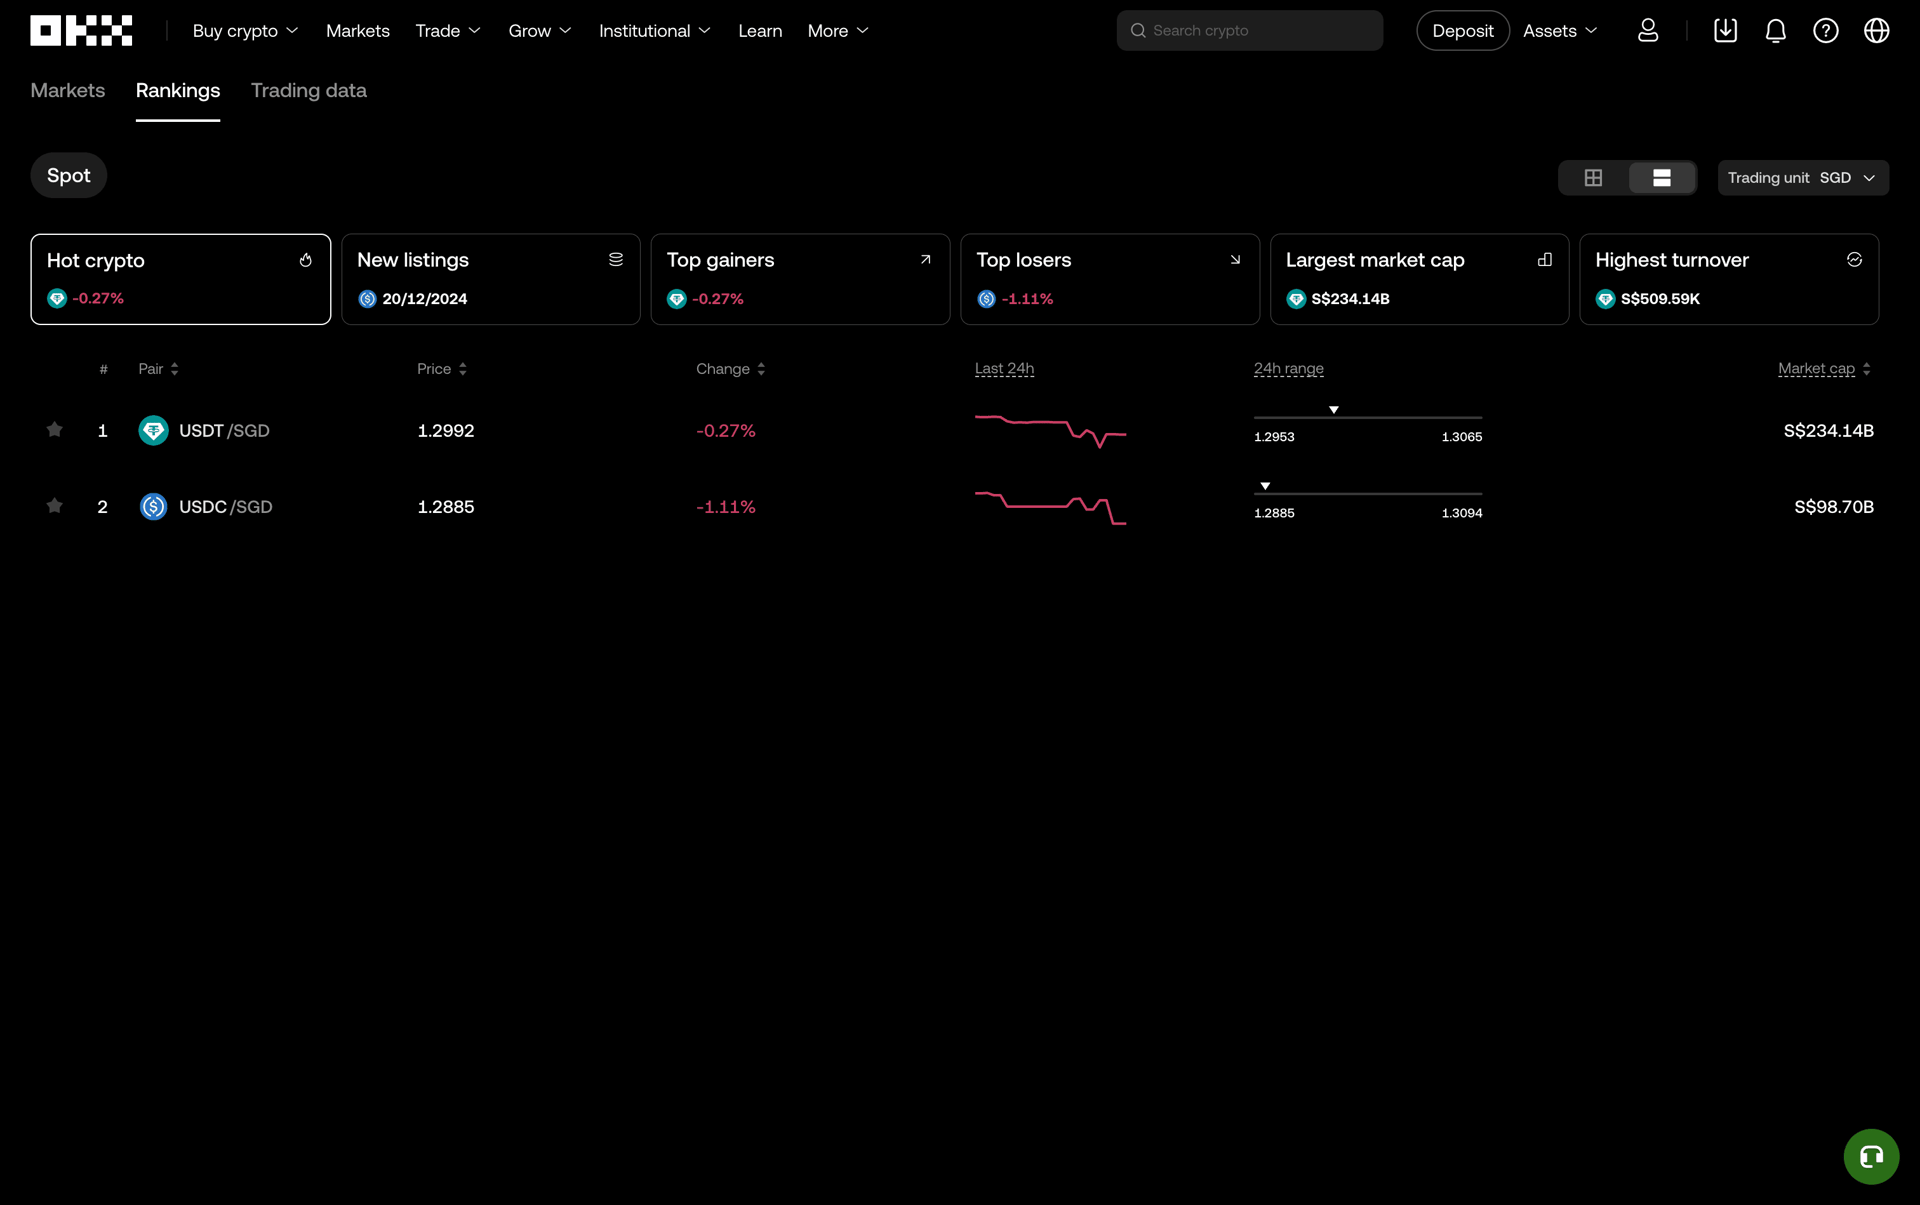This screenshot has height=1205, width=1920.
Task: Select the Rankings tab
Action: tap(178, 91)
